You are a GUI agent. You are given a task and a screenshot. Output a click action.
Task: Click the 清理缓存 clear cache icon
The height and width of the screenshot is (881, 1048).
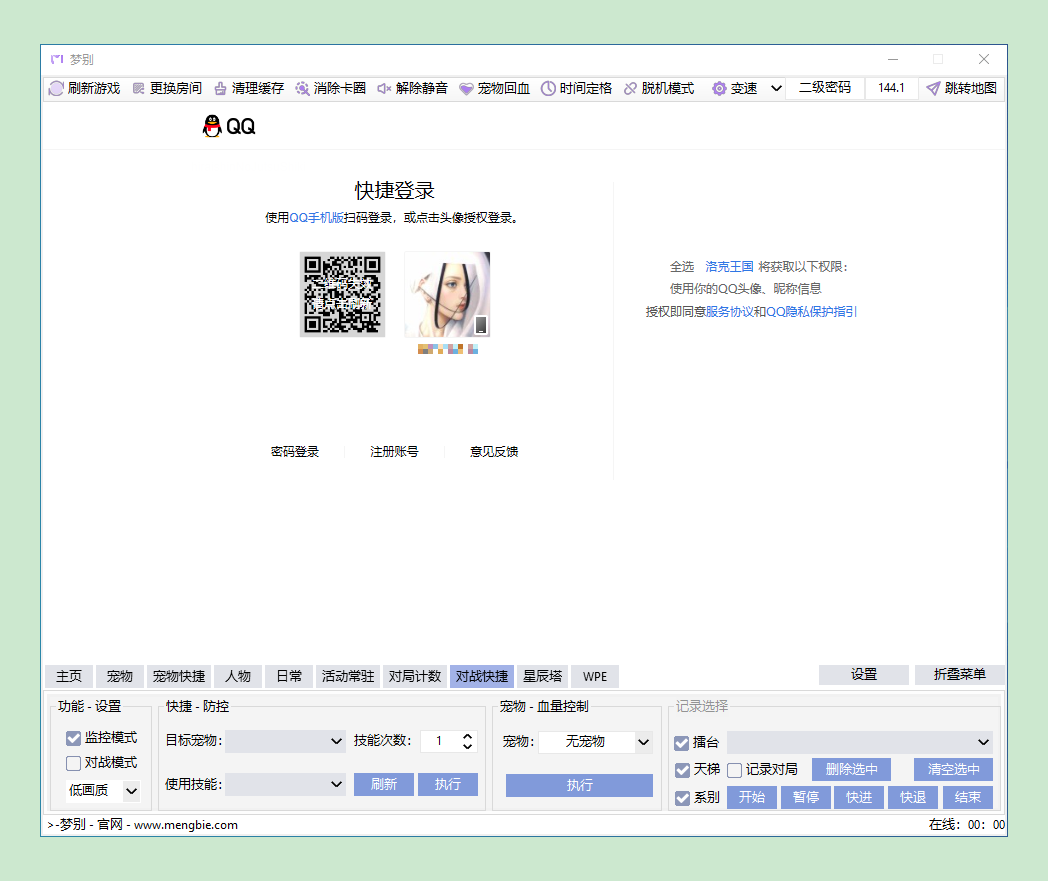pos(220,89)
